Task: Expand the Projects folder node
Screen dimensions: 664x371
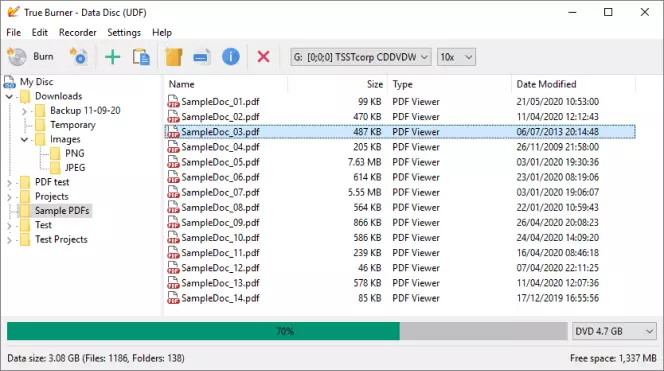Action: point(9,197)
